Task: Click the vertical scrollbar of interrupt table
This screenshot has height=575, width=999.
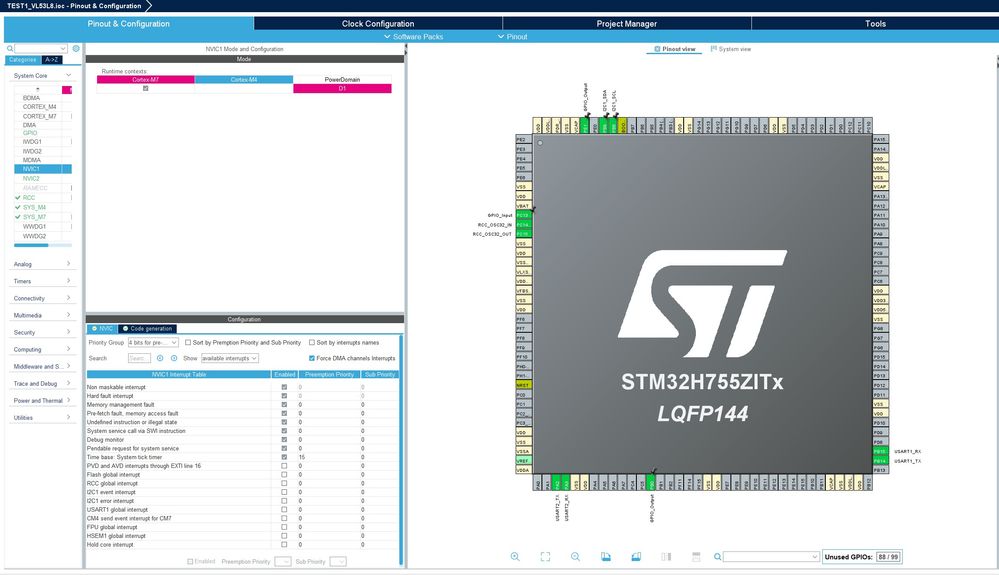Action: pyautogui.click(x=401, y=449)
